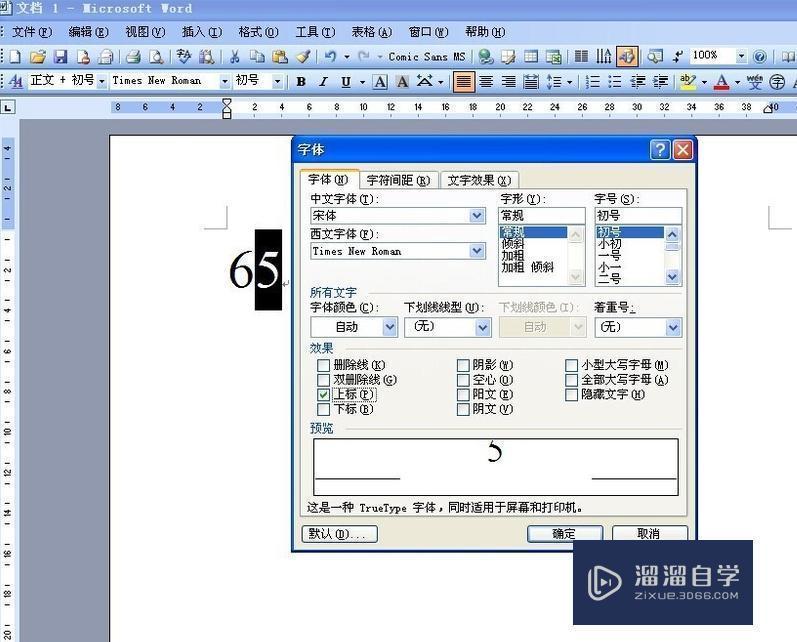Enable the 阴影 shadow checkbox
This screenshot has width=797, height=642.
(463, 365)
